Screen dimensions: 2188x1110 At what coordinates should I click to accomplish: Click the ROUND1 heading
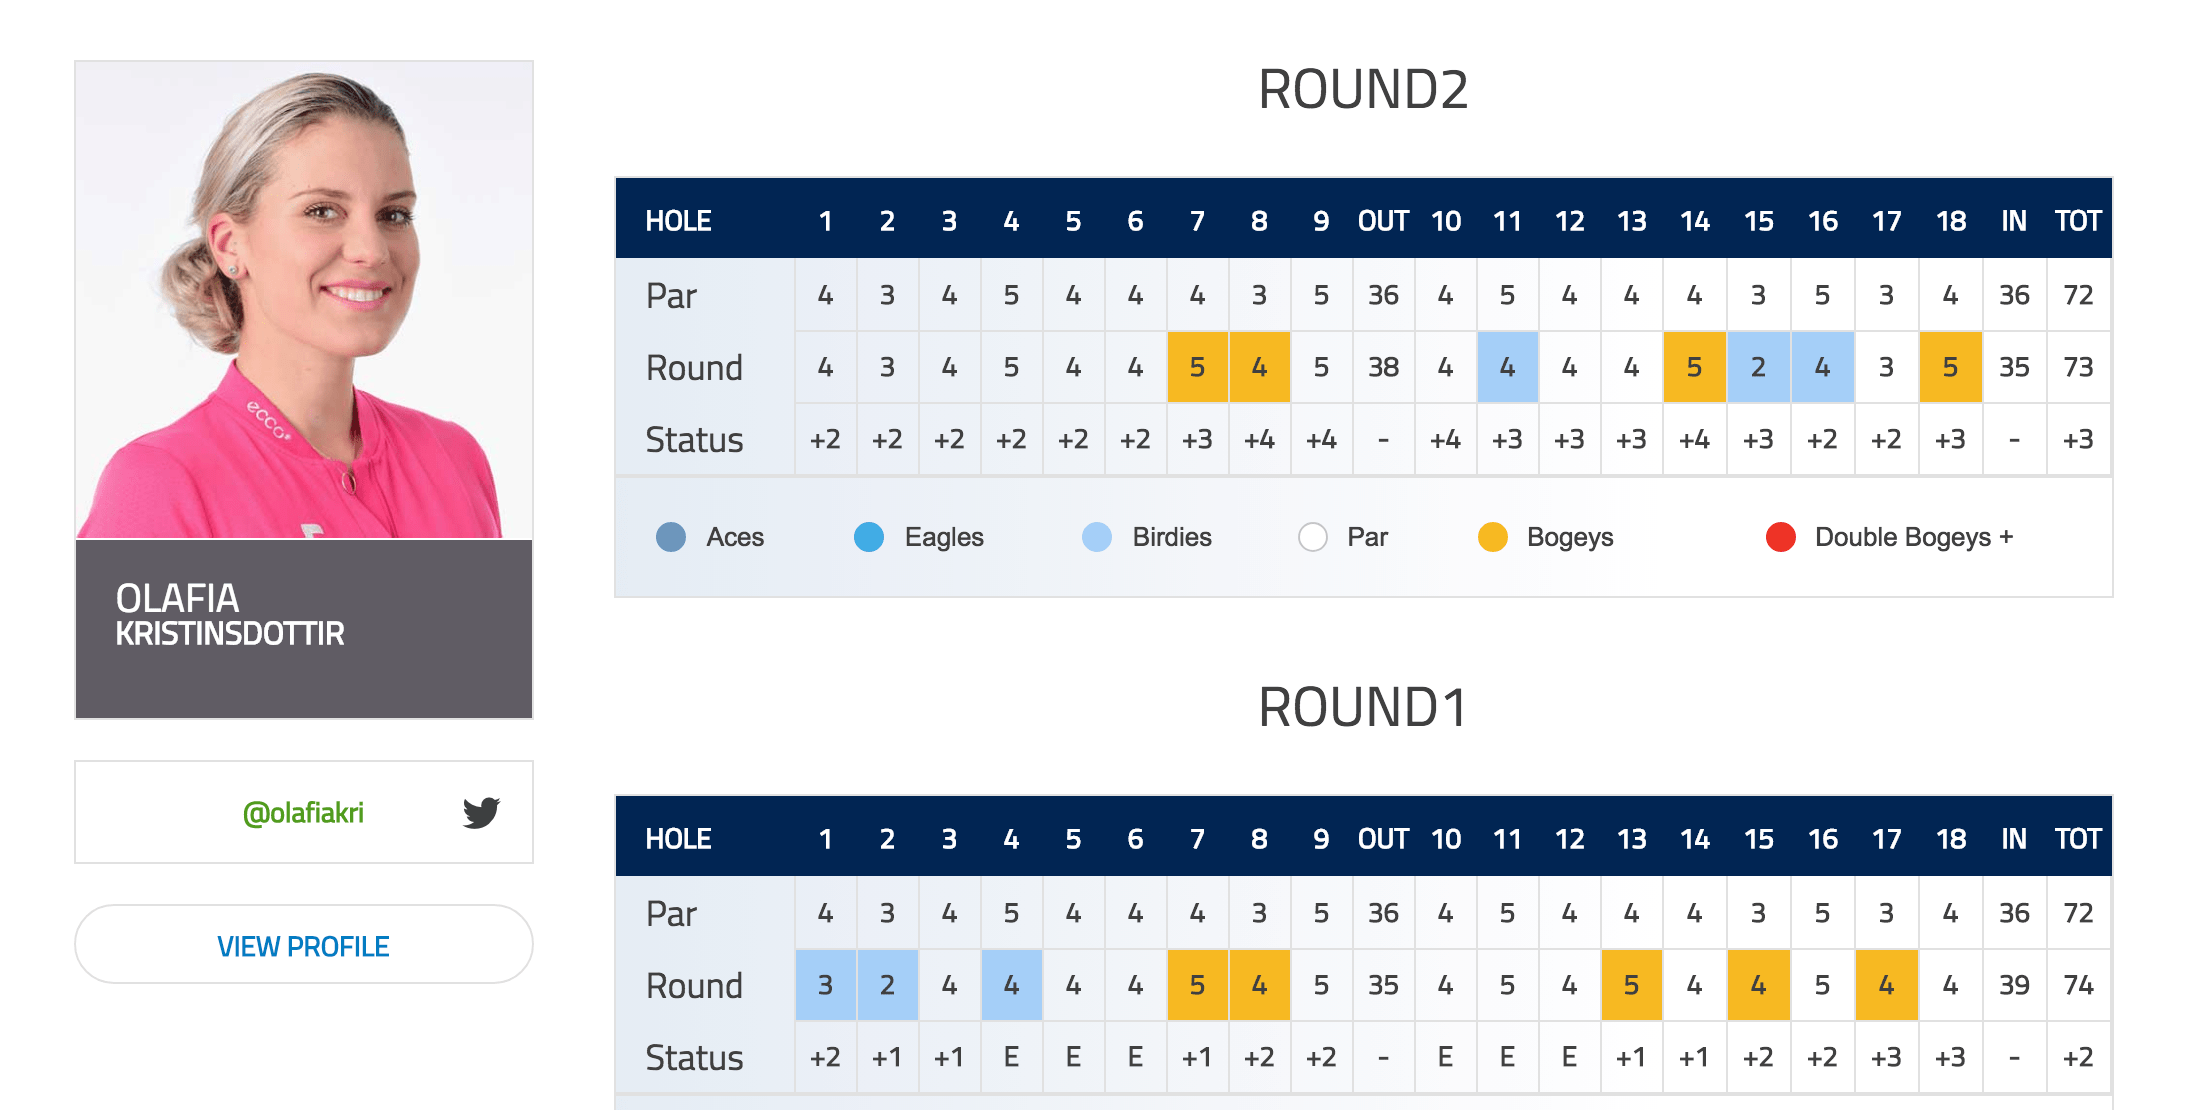click(x=1363, y=707)
